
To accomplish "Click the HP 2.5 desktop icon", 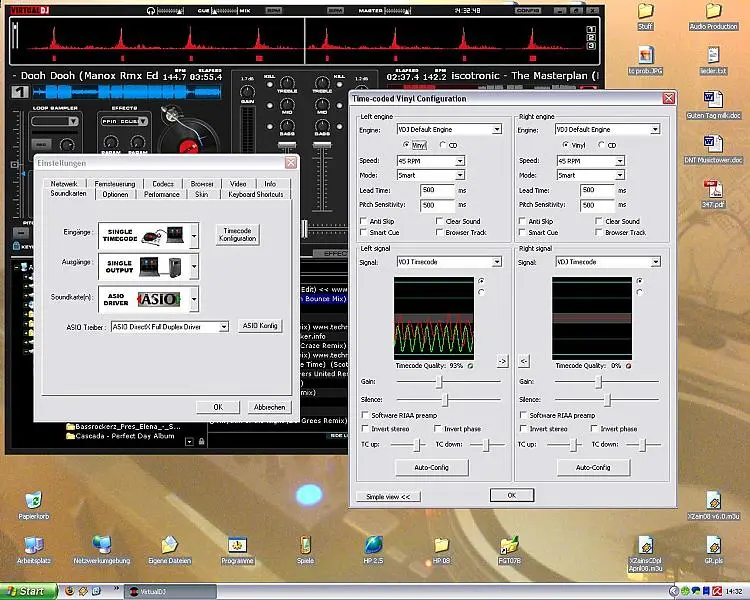I will coord(373,545).
